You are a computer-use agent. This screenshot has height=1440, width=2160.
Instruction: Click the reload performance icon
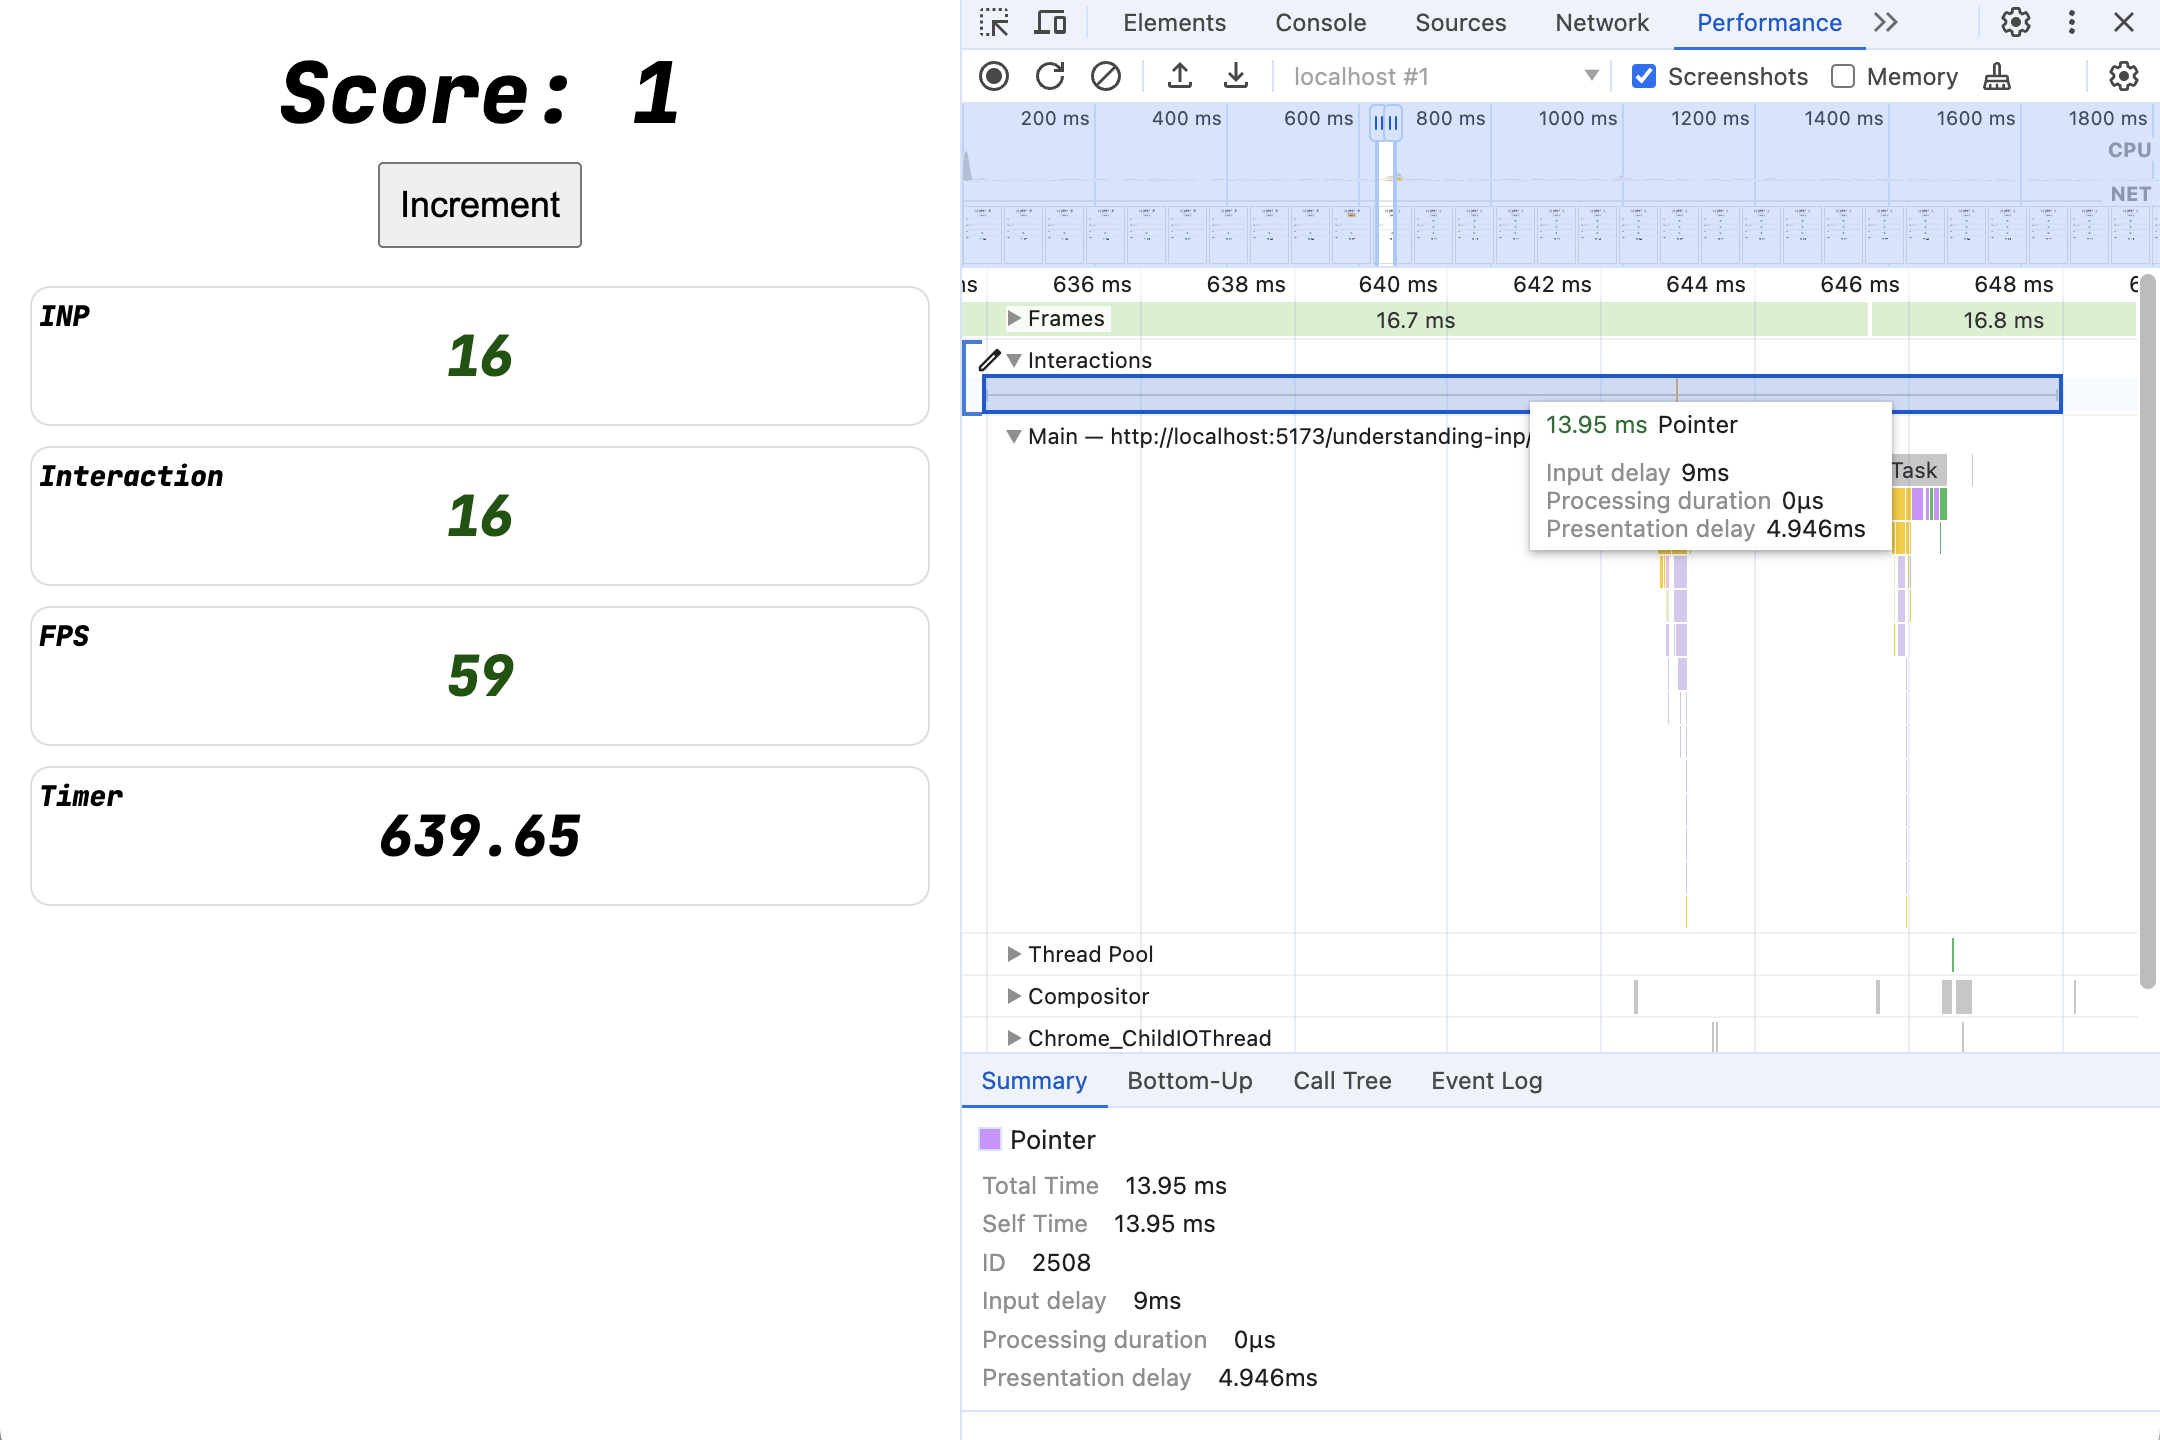[1049, 76]
